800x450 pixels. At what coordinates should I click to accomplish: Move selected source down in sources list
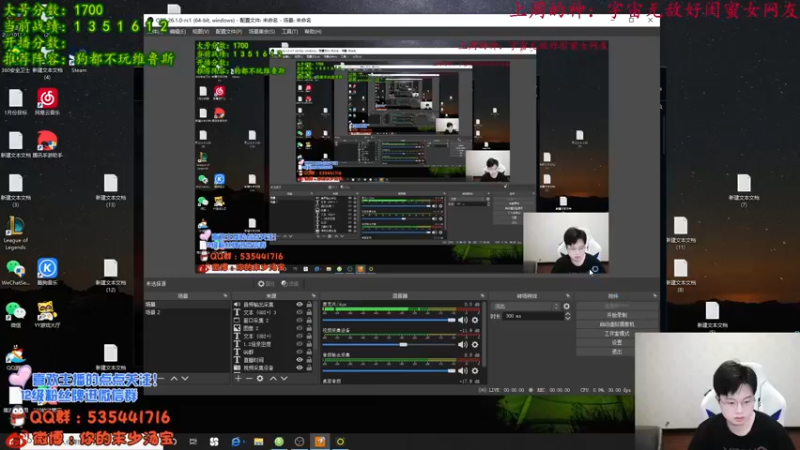point(284,379)
